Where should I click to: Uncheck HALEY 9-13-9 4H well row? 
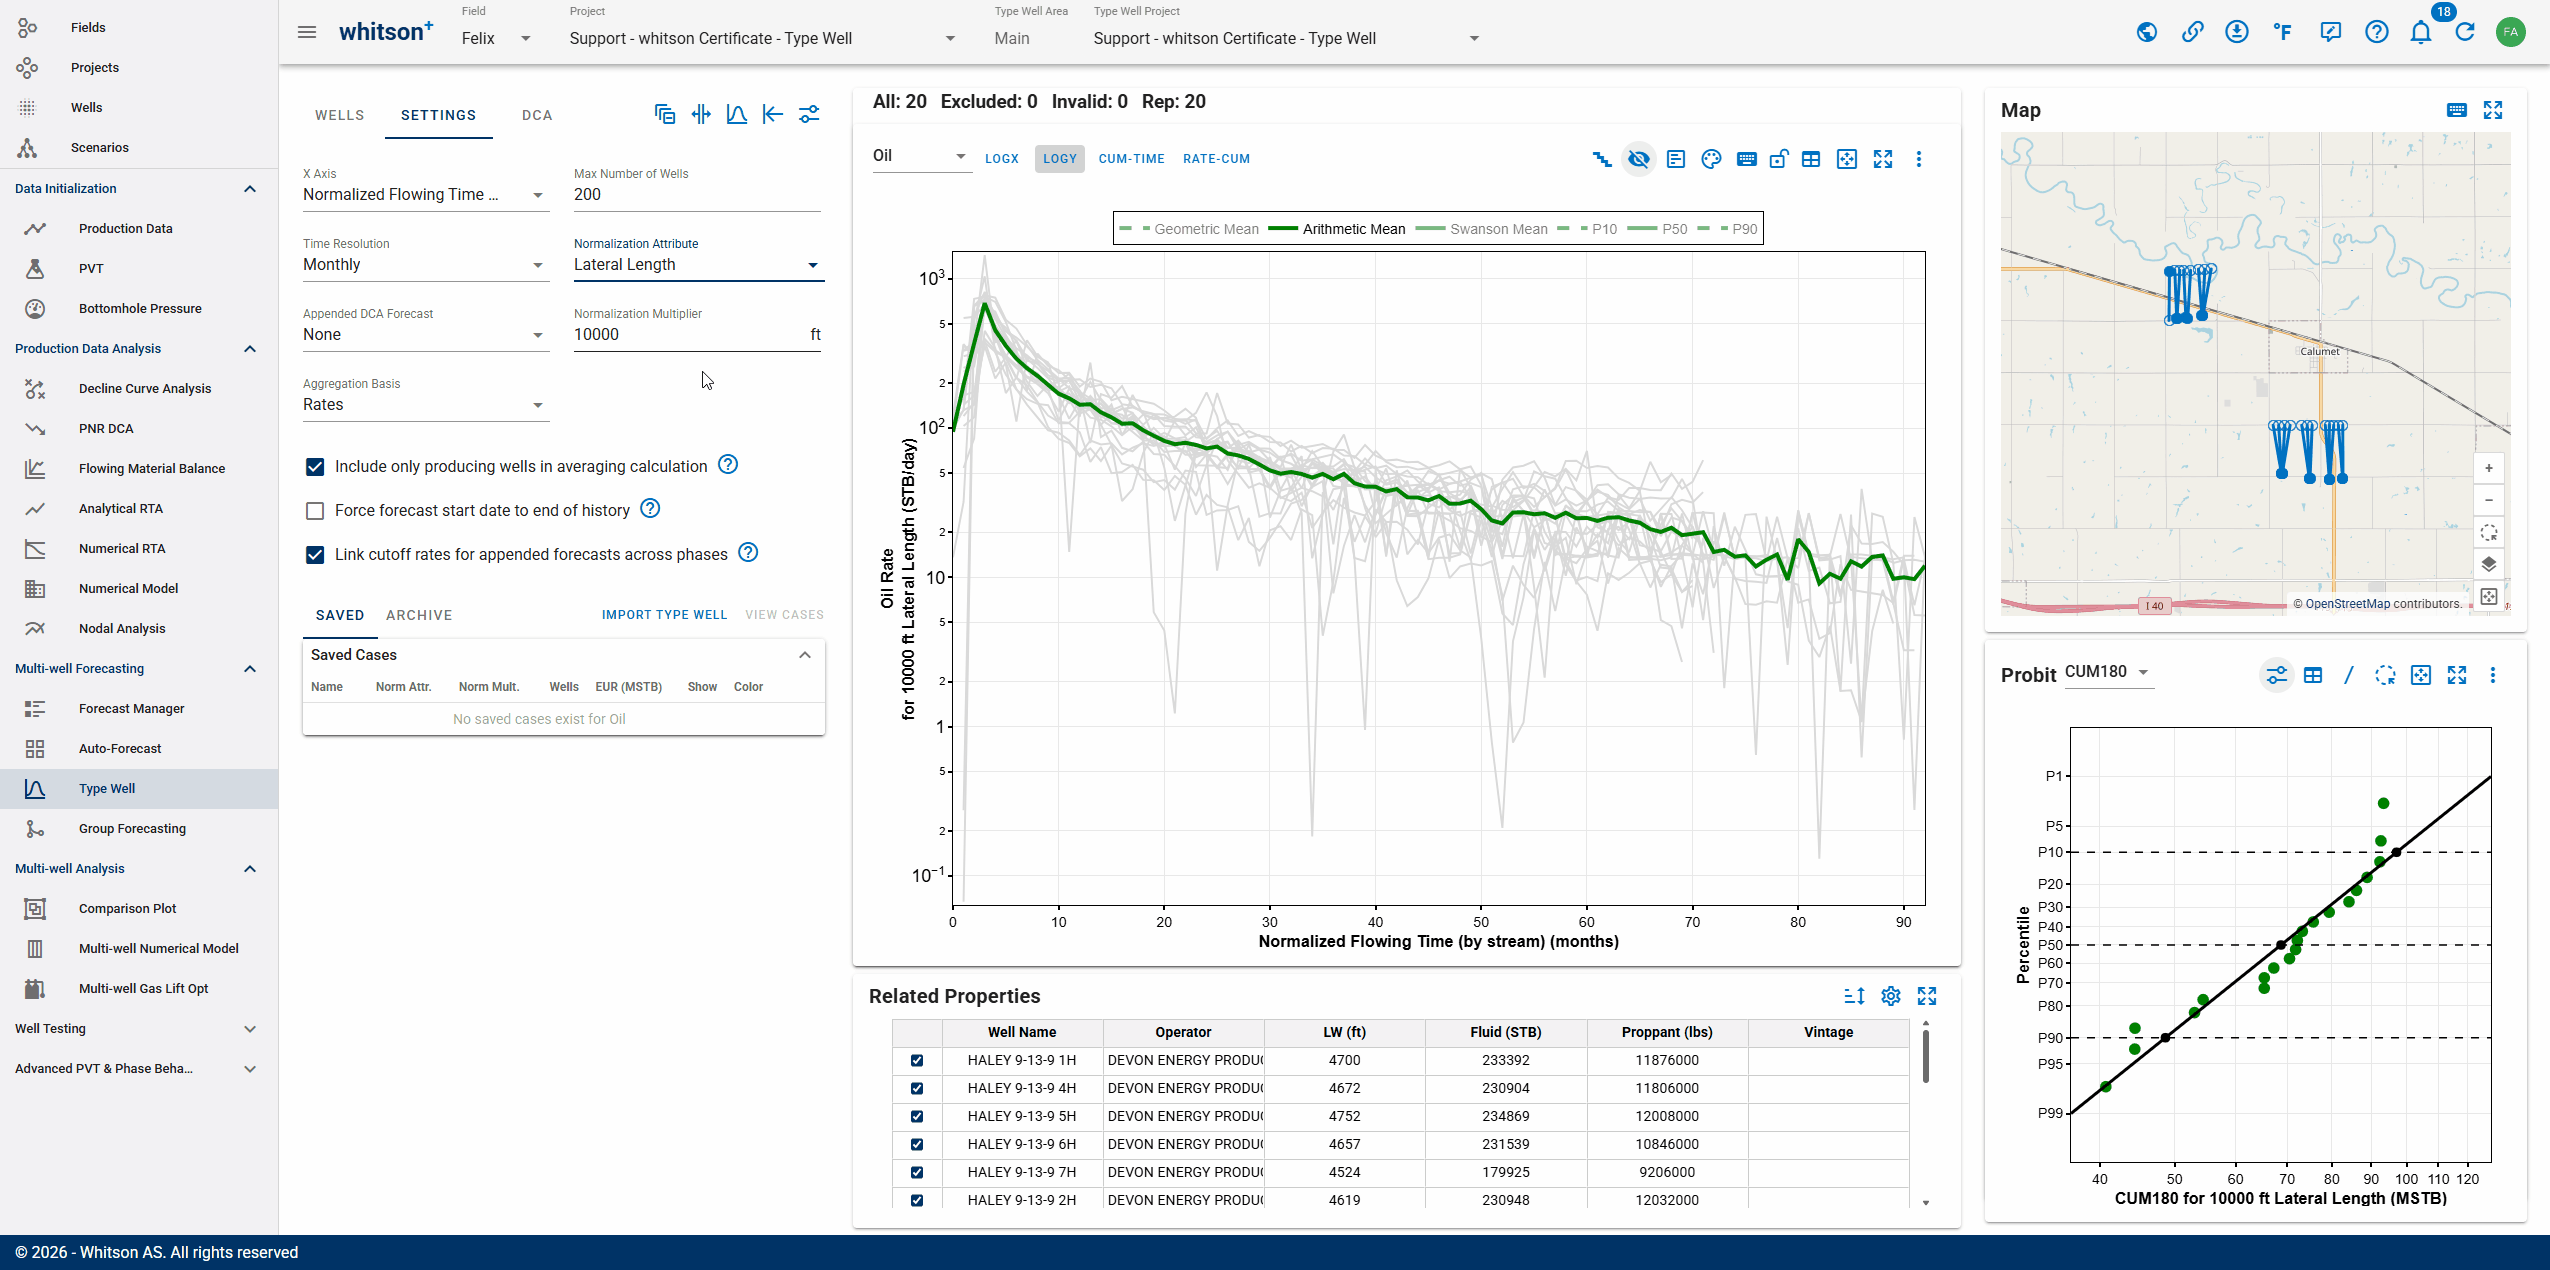pyautogui.click(x=917, y=1088)
